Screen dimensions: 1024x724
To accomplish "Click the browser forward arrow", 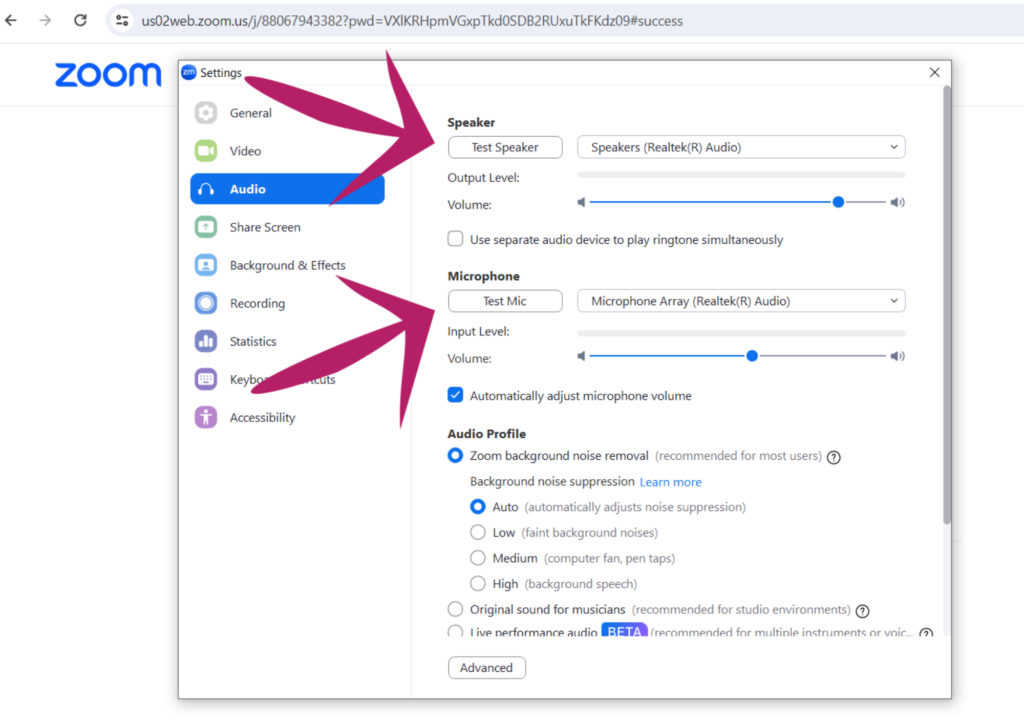I will [45, 20].
